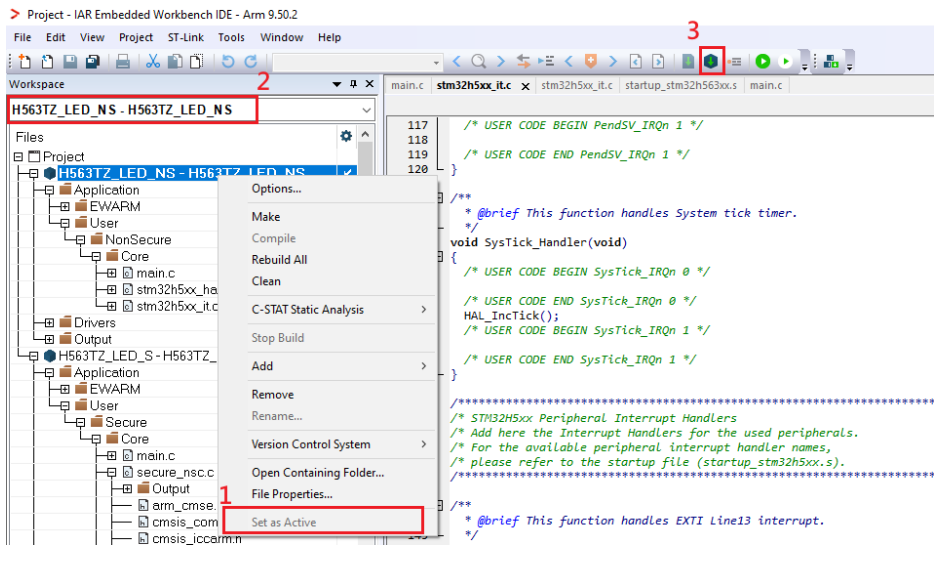
Task: Fold the SysTick_Handler function body
Action: click(441, 257)
